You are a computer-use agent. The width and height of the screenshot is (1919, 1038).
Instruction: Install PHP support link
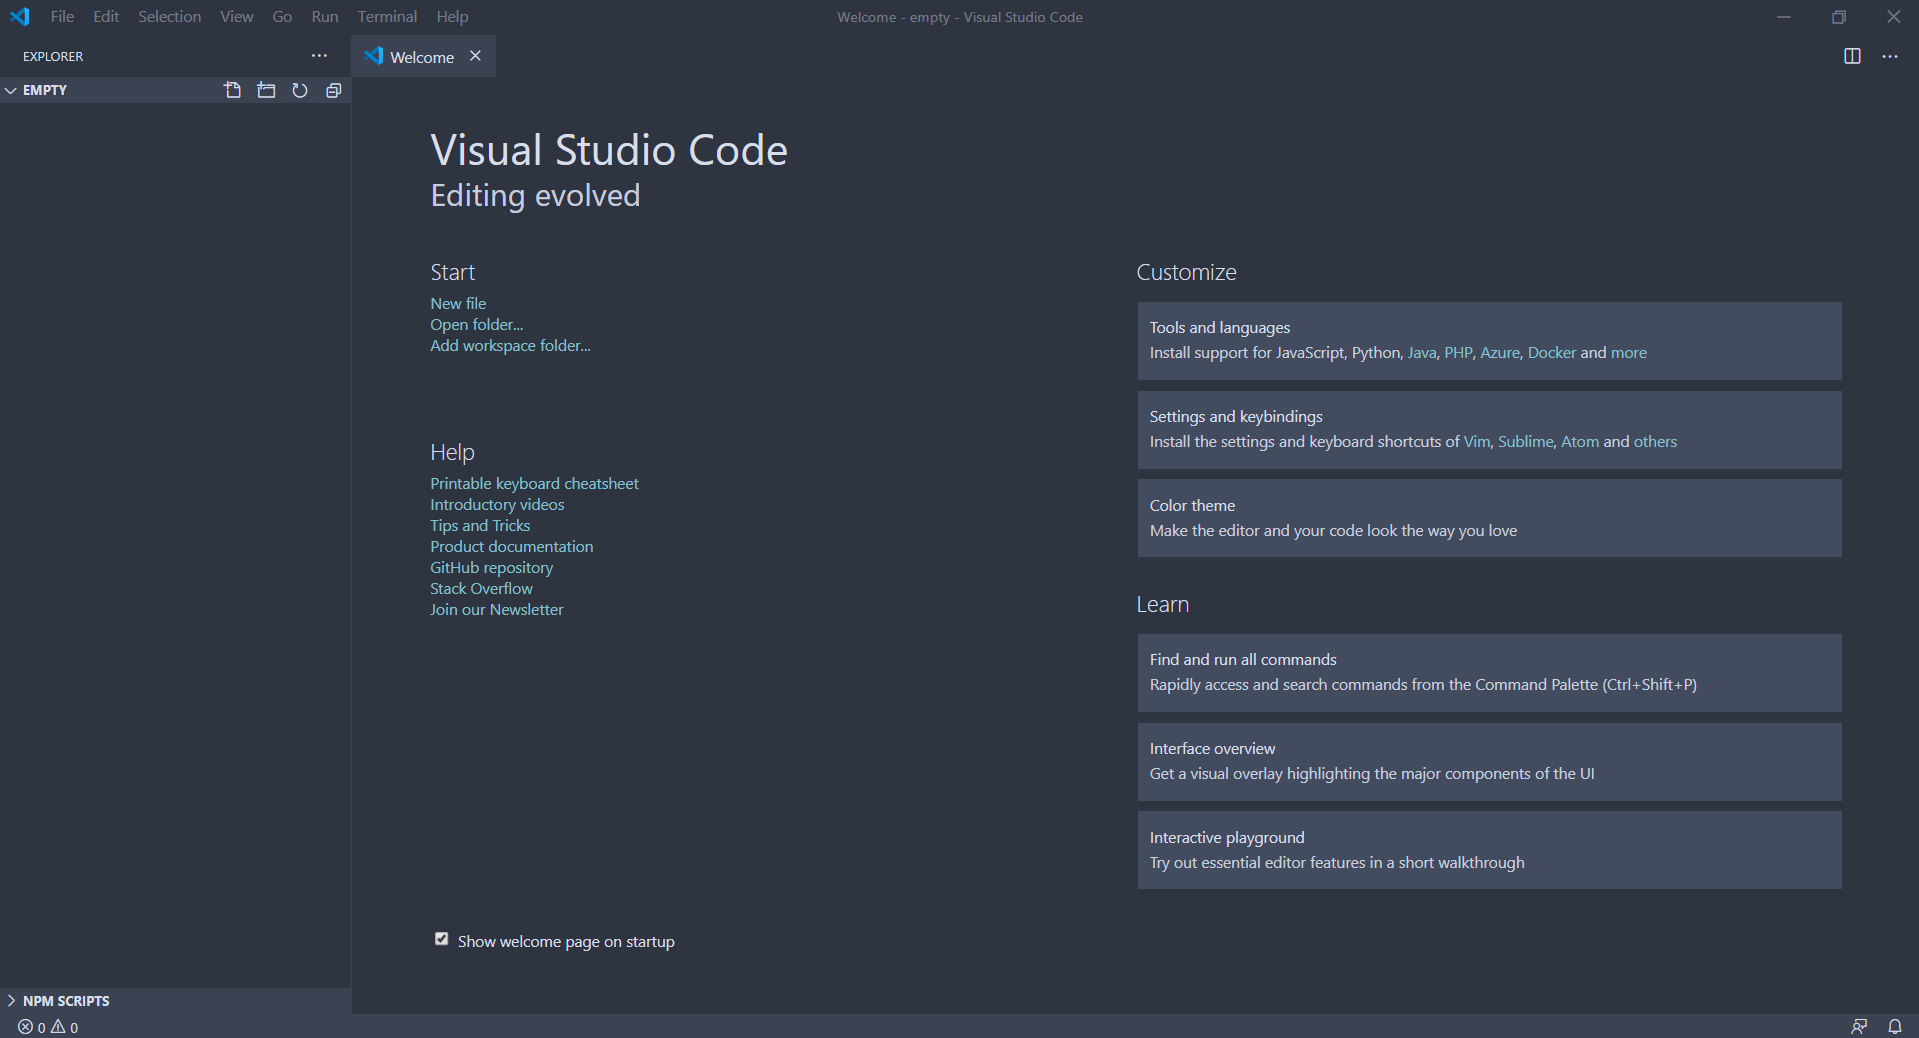point(1458,352)
